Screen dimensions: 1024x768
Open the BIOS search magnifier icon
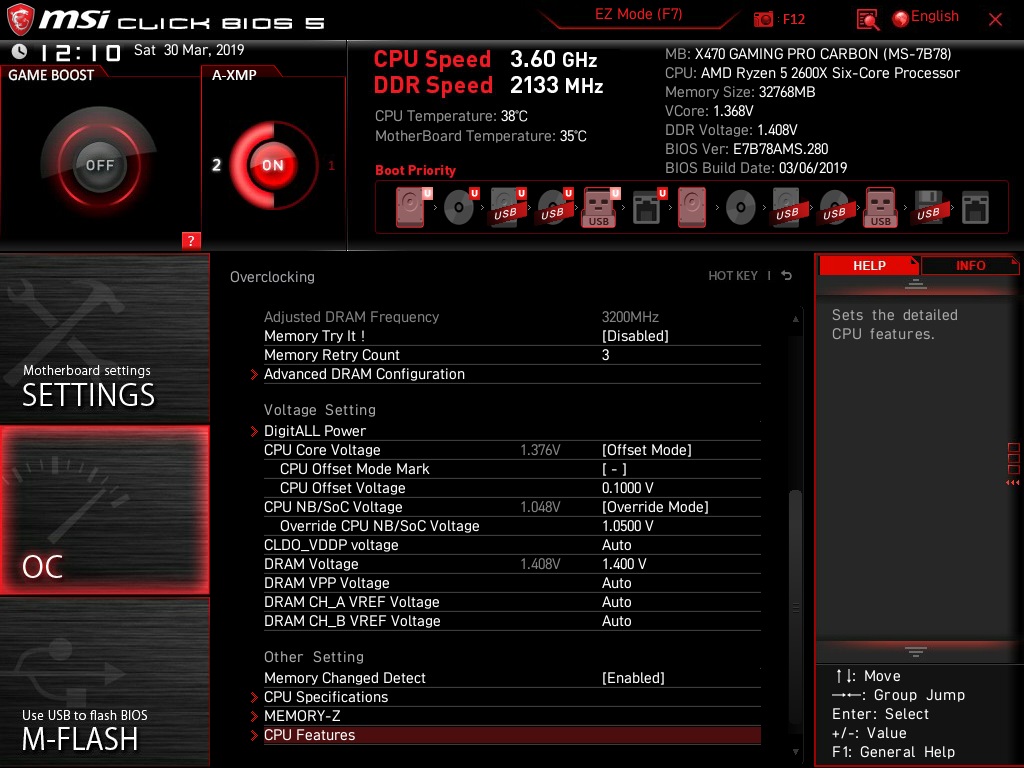(x=867, y=20)
